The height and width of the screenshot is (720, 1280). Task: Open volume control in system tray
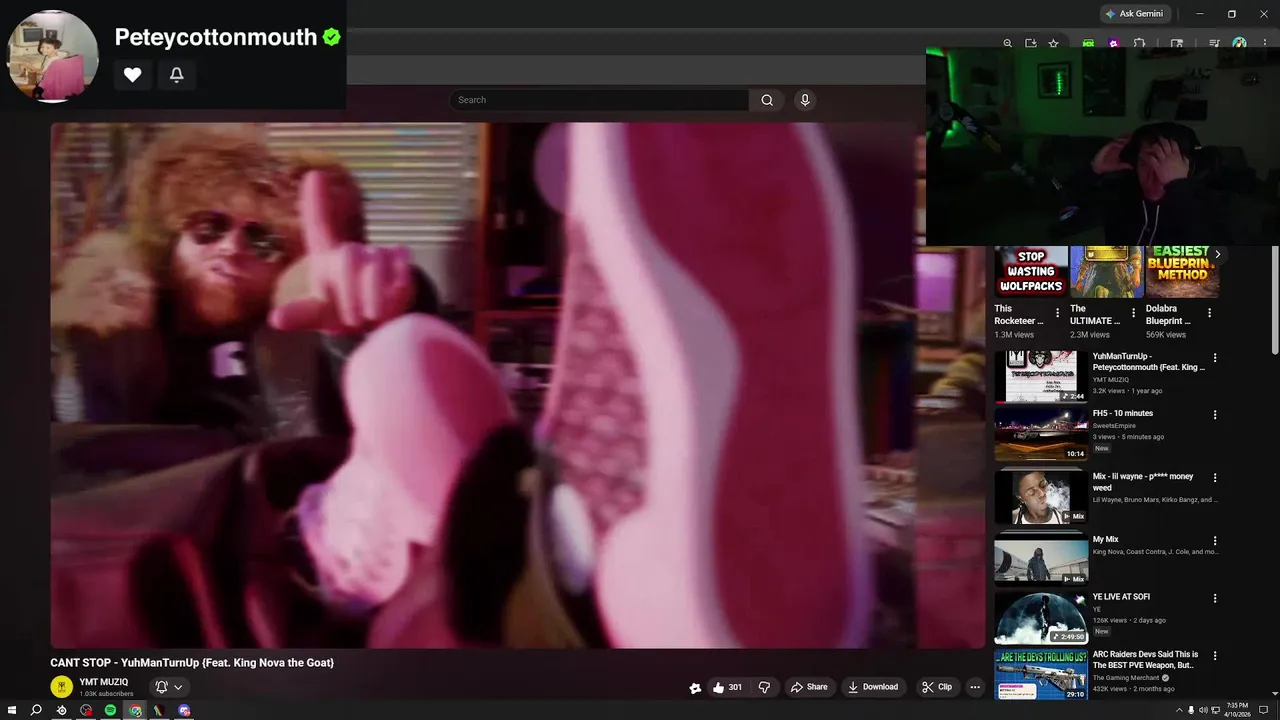(1203, 710)
